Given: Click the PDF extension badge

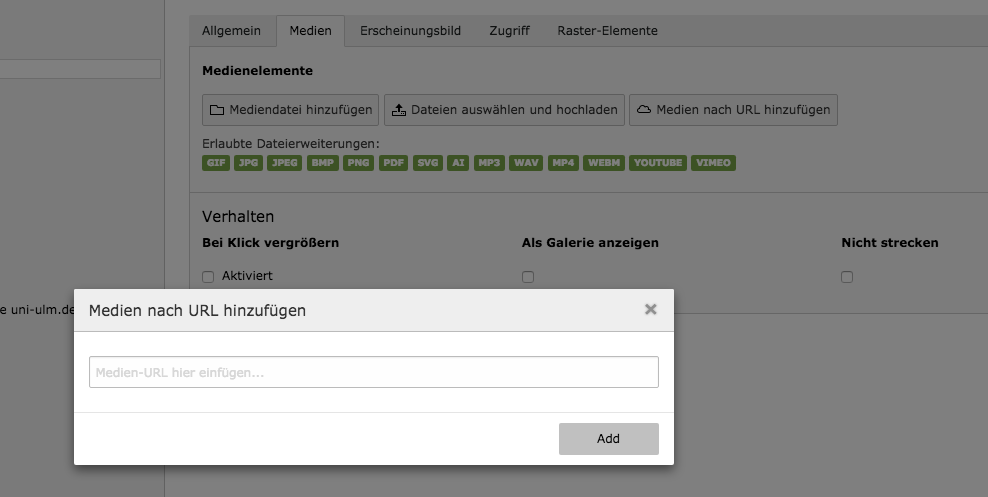Looking at the screenshot, I should (x=394, y=163).
